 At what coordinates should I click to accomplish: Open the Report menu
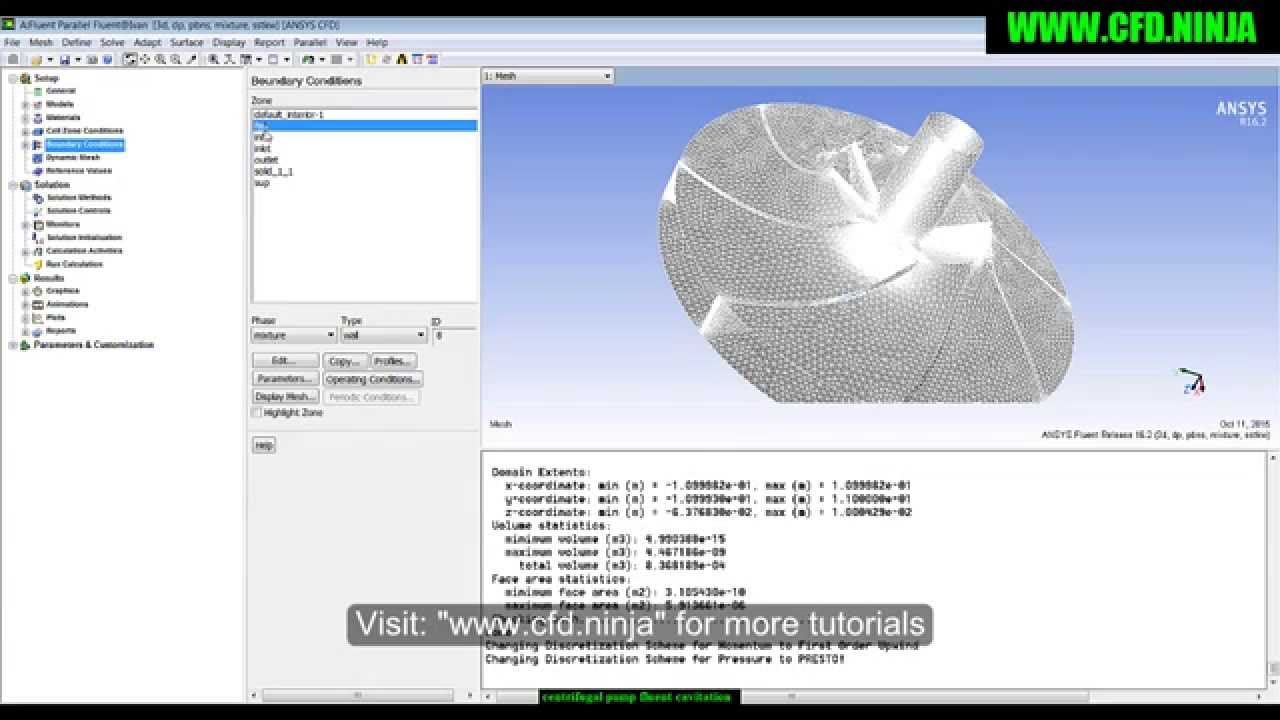tap(269, 43)
